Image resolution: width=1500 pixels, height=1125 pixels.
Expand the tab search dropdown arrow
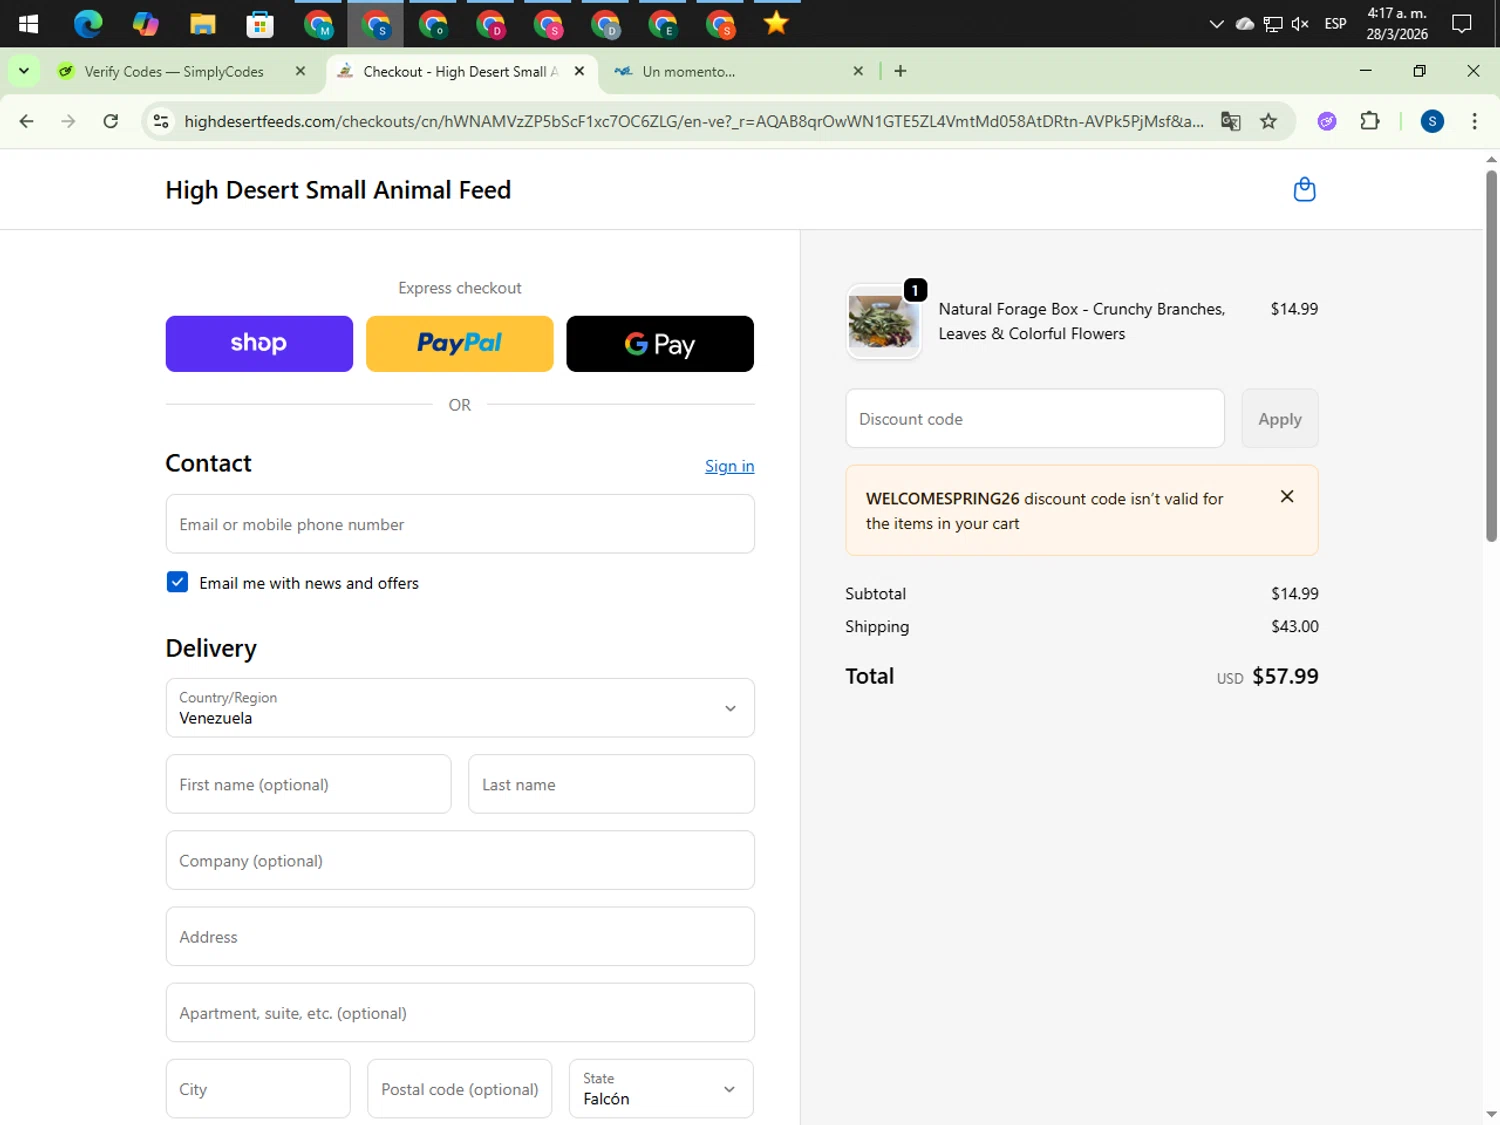click(23, 71)
